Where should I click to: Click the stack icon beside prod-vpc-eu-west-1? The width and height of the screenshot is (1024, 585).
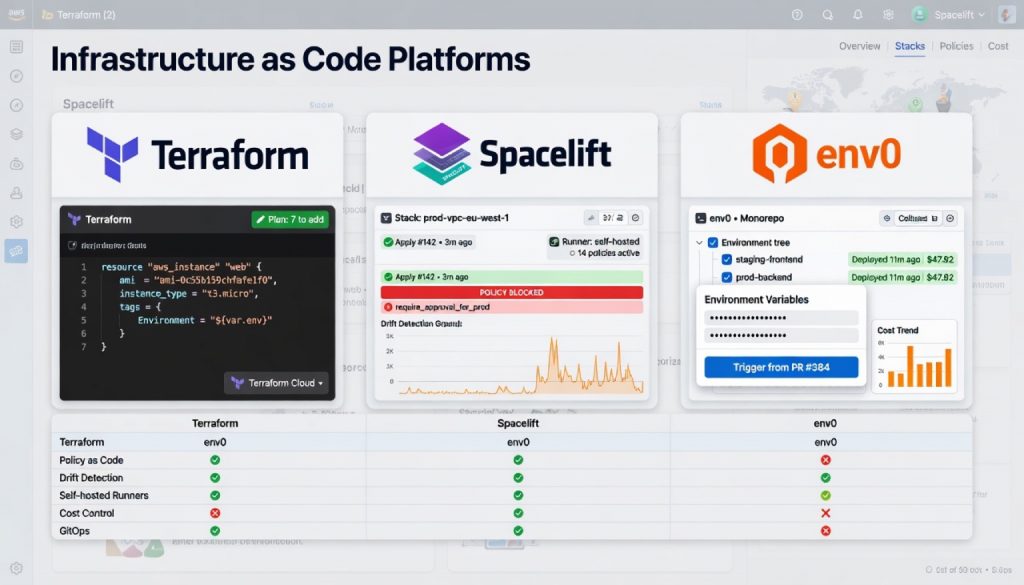coord(386,218)
